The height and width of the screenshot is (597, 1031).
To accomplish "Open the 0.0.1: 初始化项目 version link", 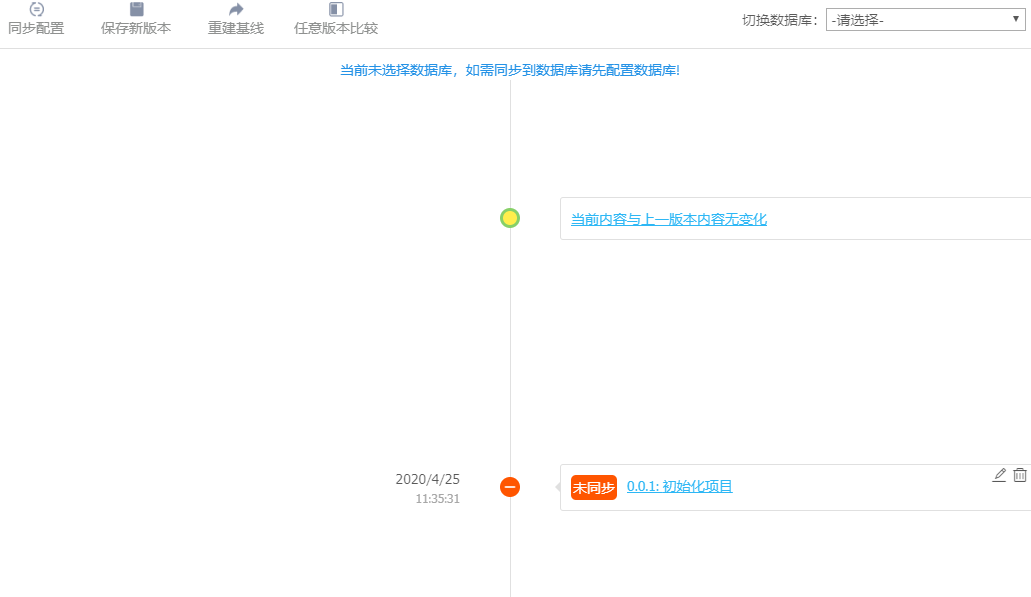I will 679,487.
